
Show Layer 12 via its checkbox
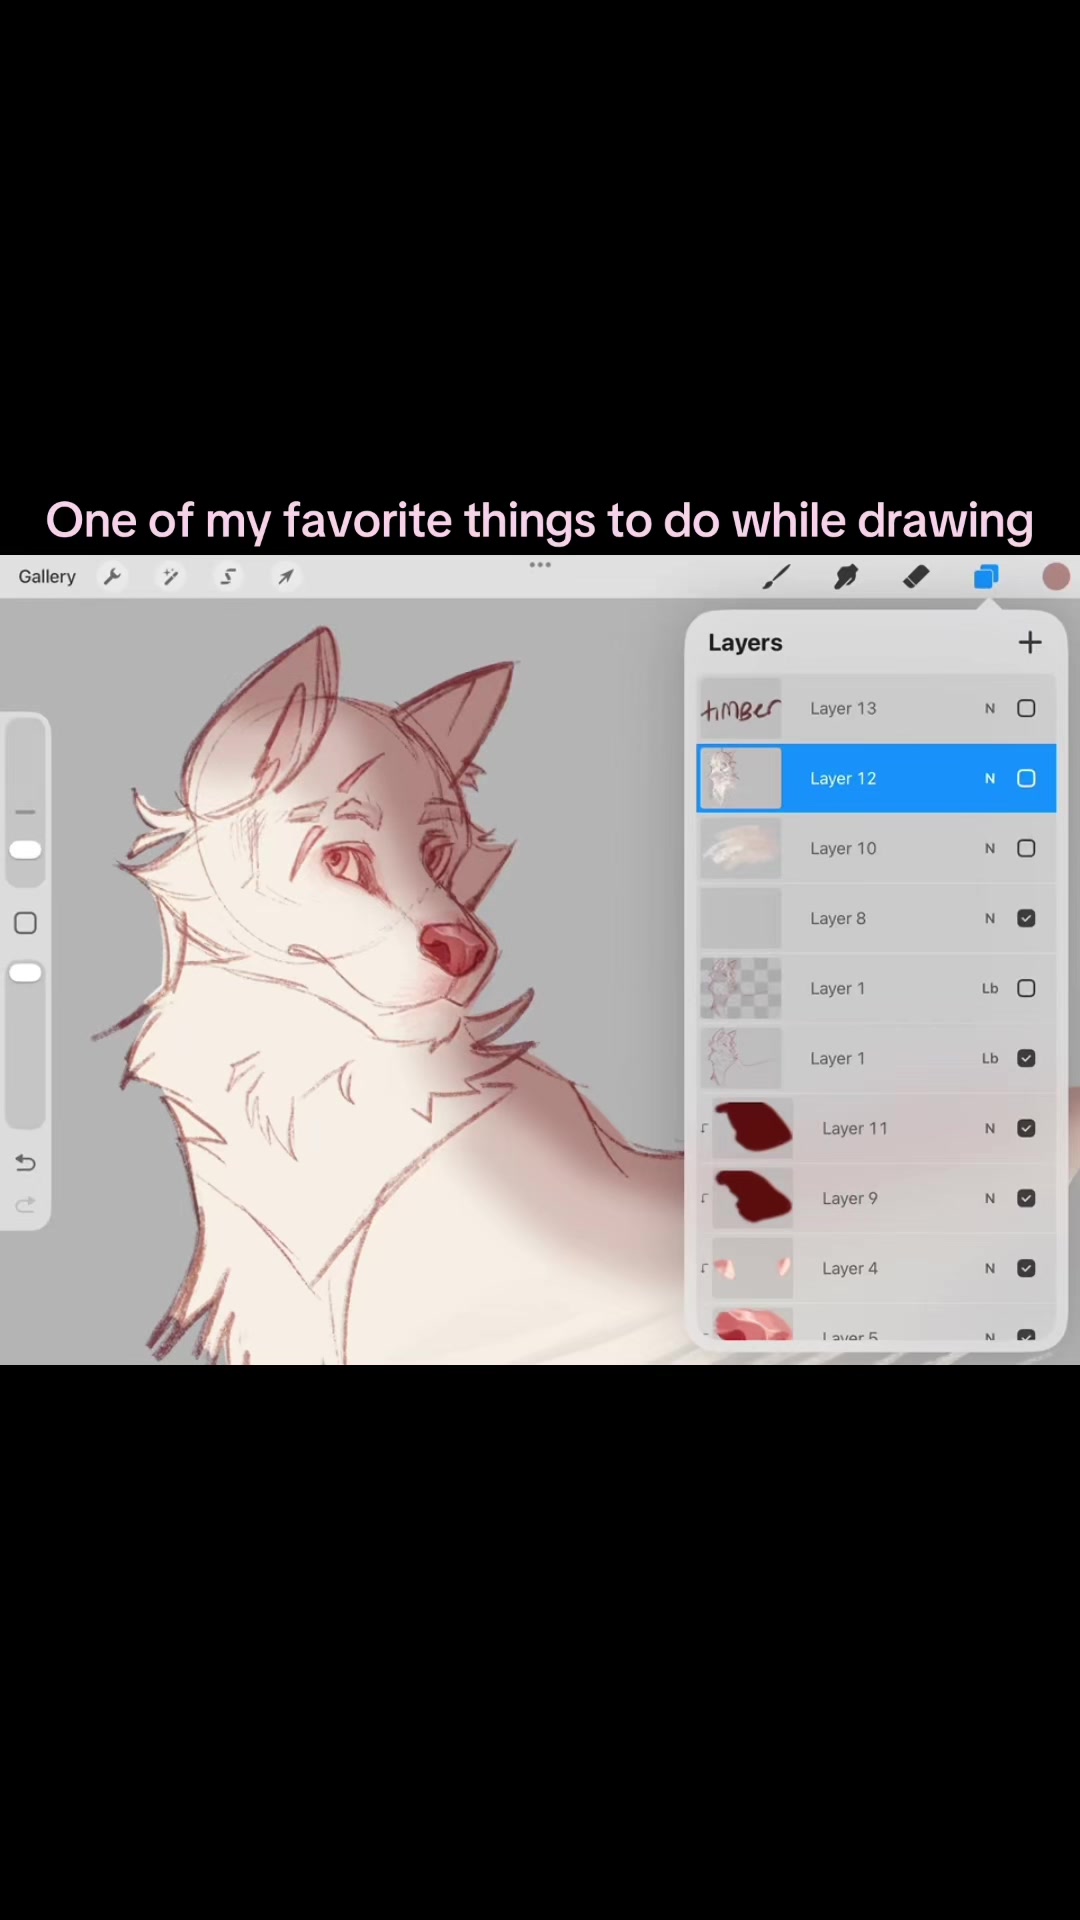pos(1026,778)
